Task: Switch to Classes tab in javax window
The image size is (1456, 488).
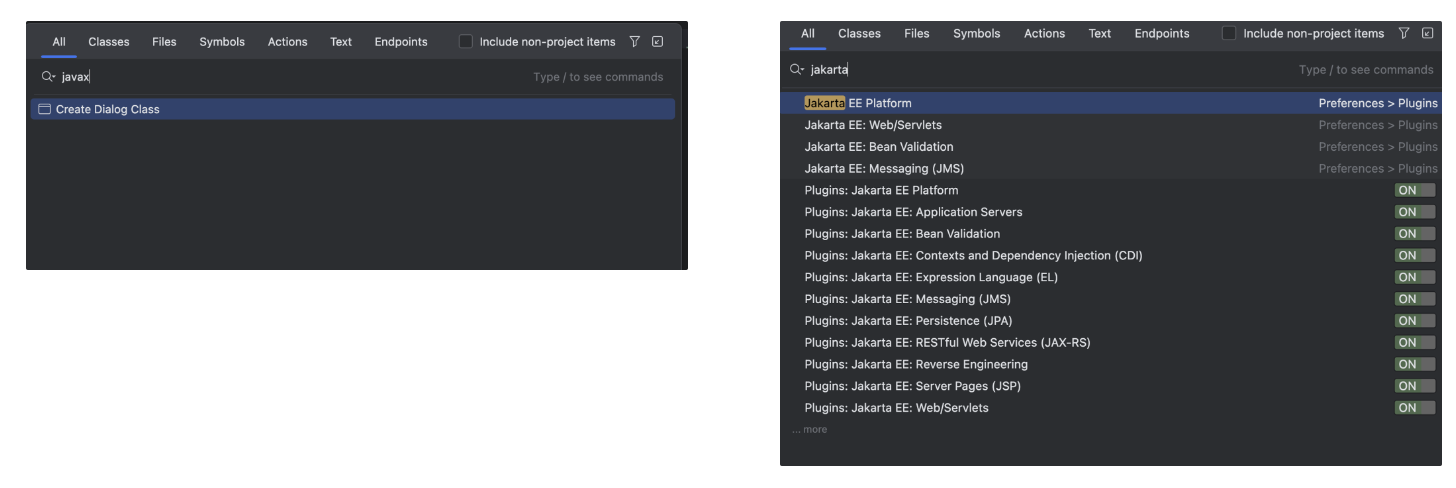Action: click(109, 42)
